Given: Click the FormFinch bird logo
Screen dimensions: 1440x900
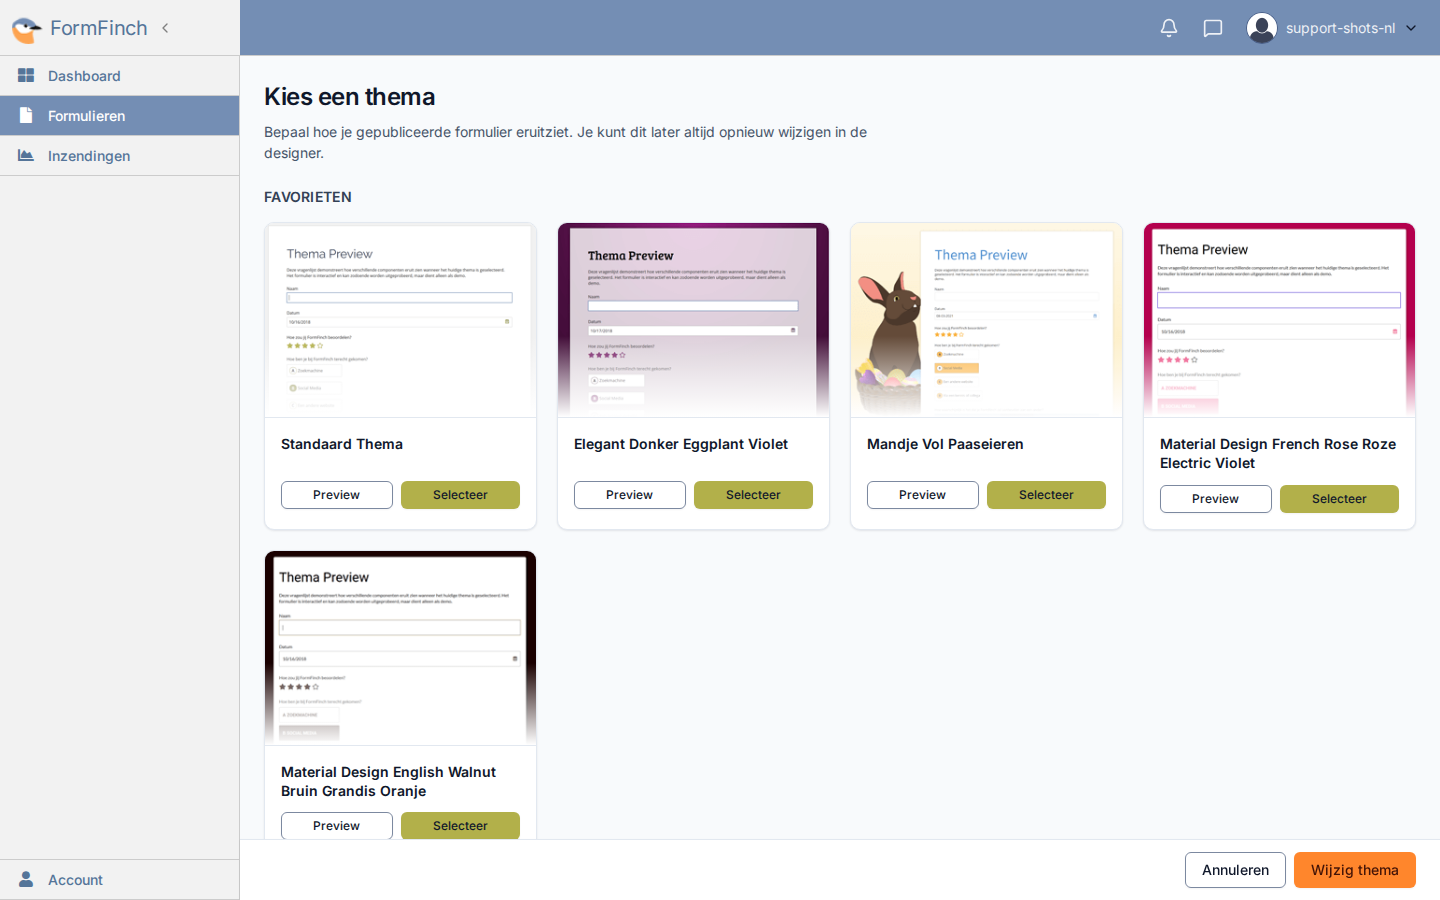Looking at the screenshot, I should (x=26, y=29).
